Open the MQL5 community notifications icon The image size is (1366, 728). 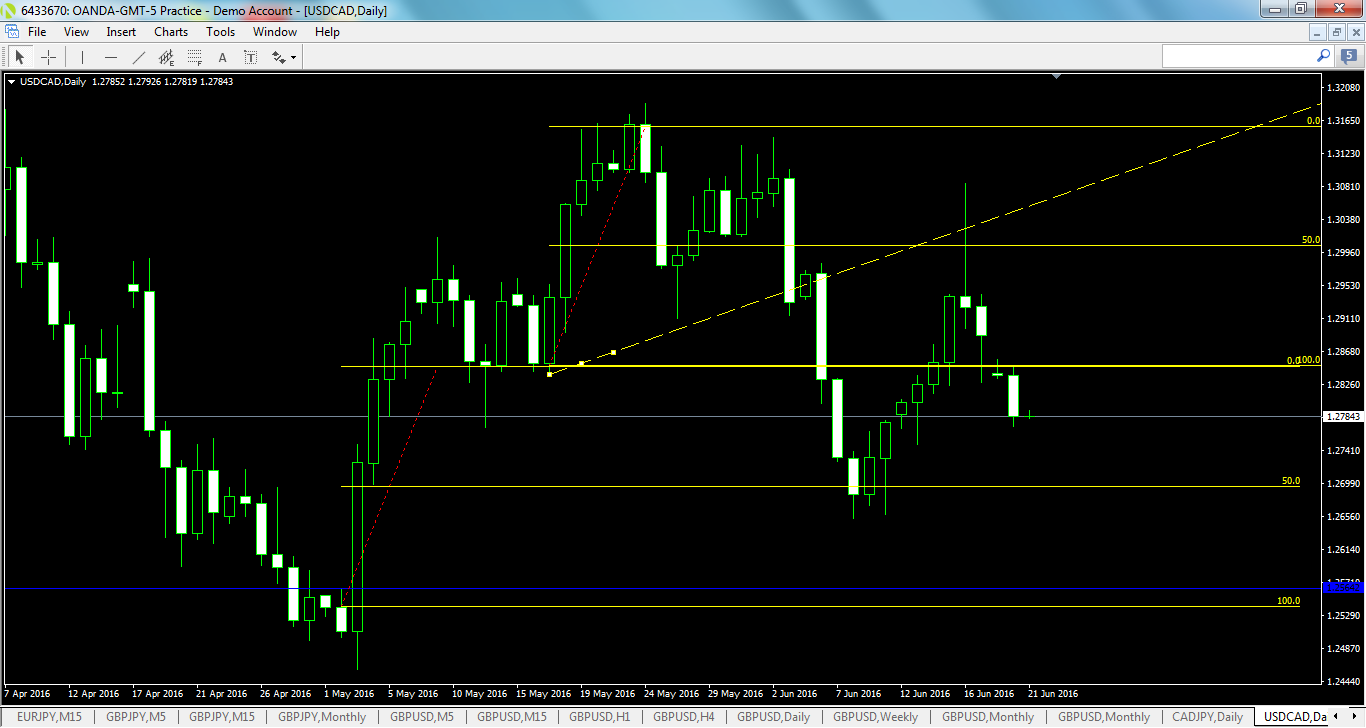[1349, 55]
